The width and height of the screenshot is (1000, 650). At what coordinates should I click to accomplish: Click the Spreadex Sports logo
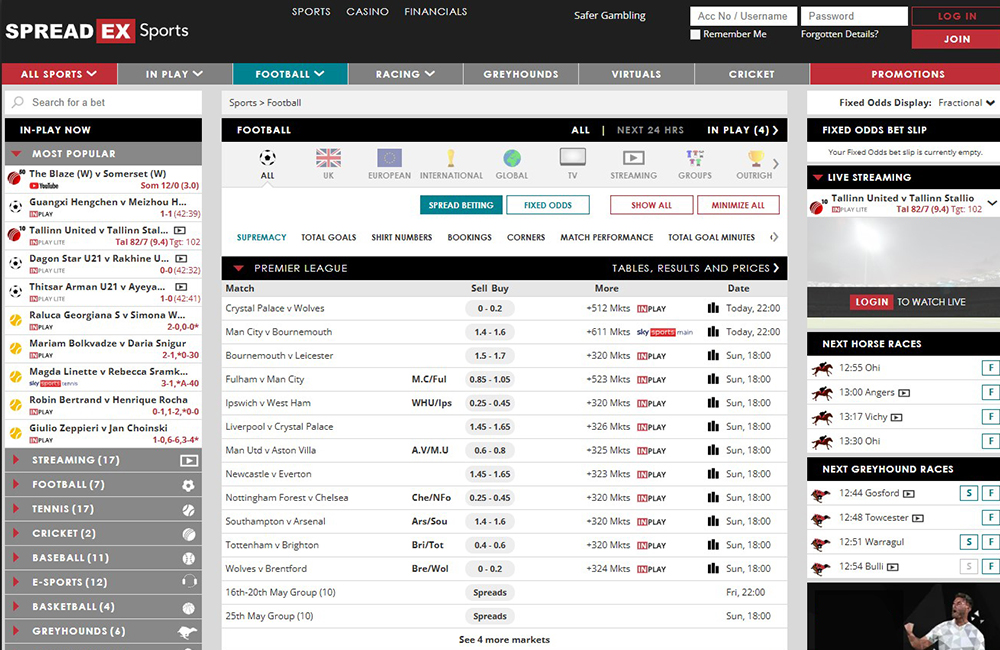(97, 31)
